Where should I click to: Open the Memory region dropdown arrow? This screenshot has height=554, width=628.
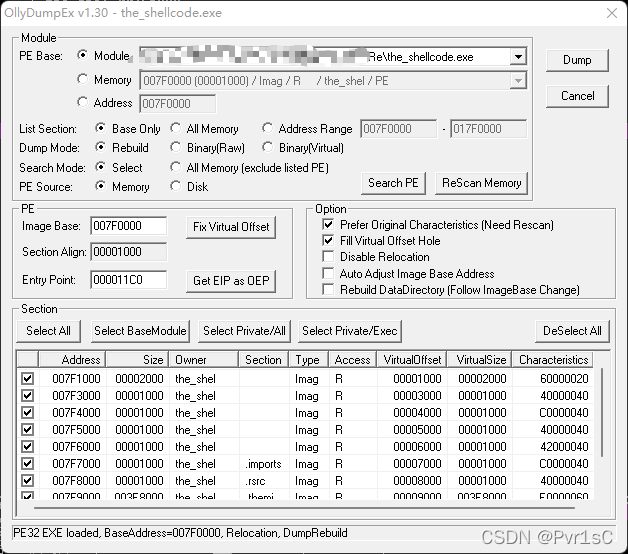(x=518, y=81)
